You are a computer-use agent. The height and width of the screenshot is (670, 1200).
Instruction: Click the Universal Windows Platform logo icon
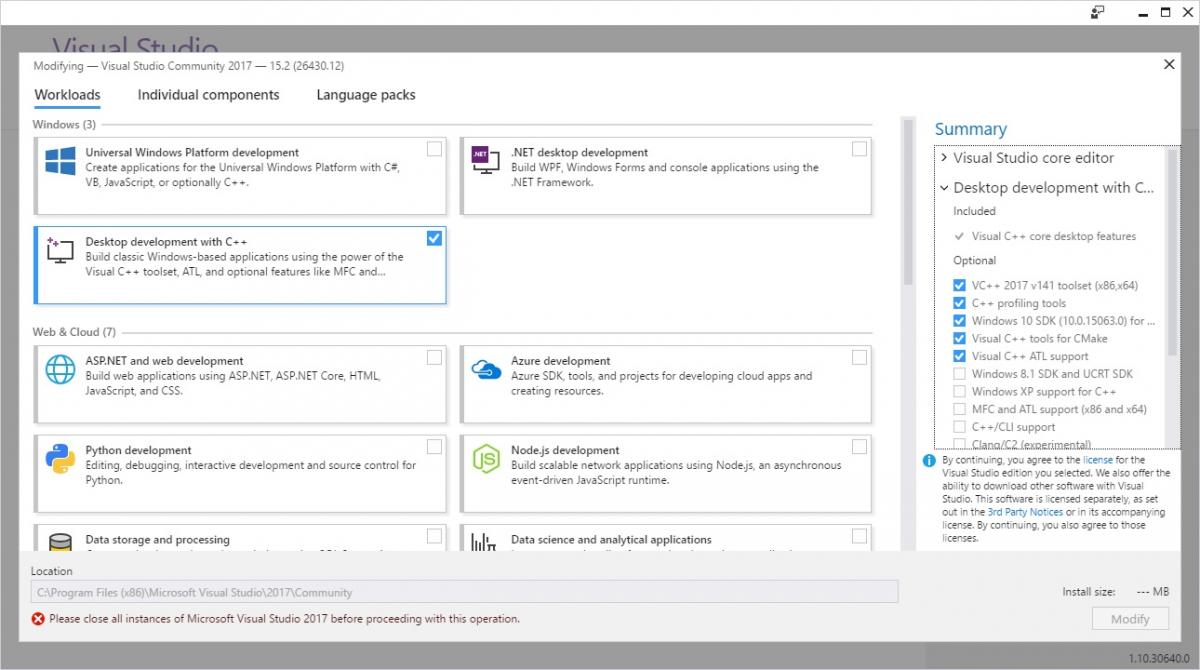tap(60, 161)
